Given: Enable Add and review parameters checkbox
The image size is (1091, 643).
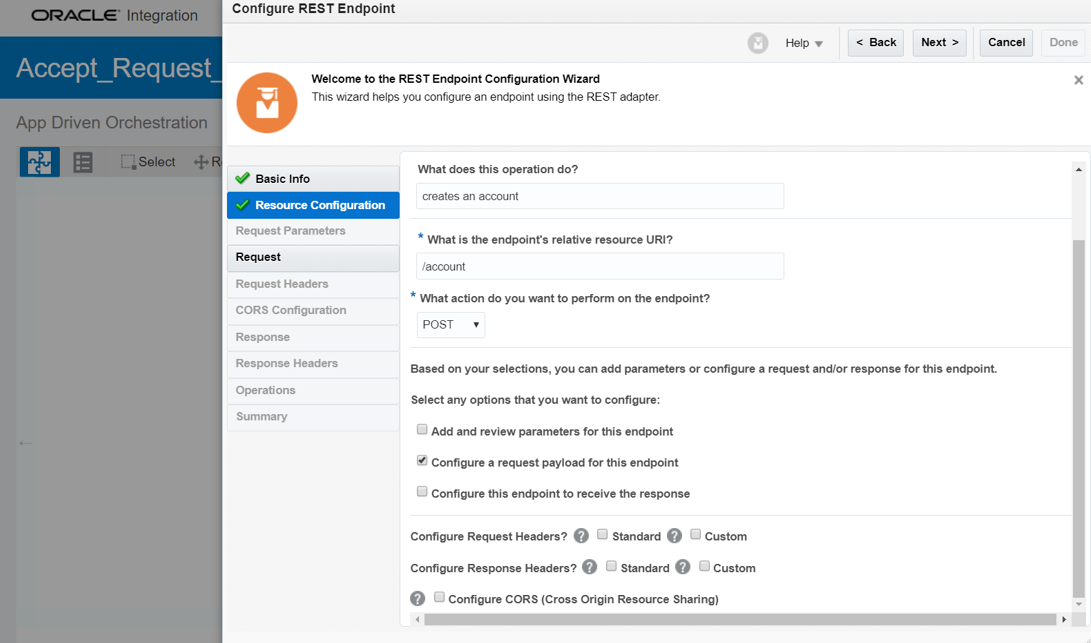Looking at the screenshot, I should (422, 430).
